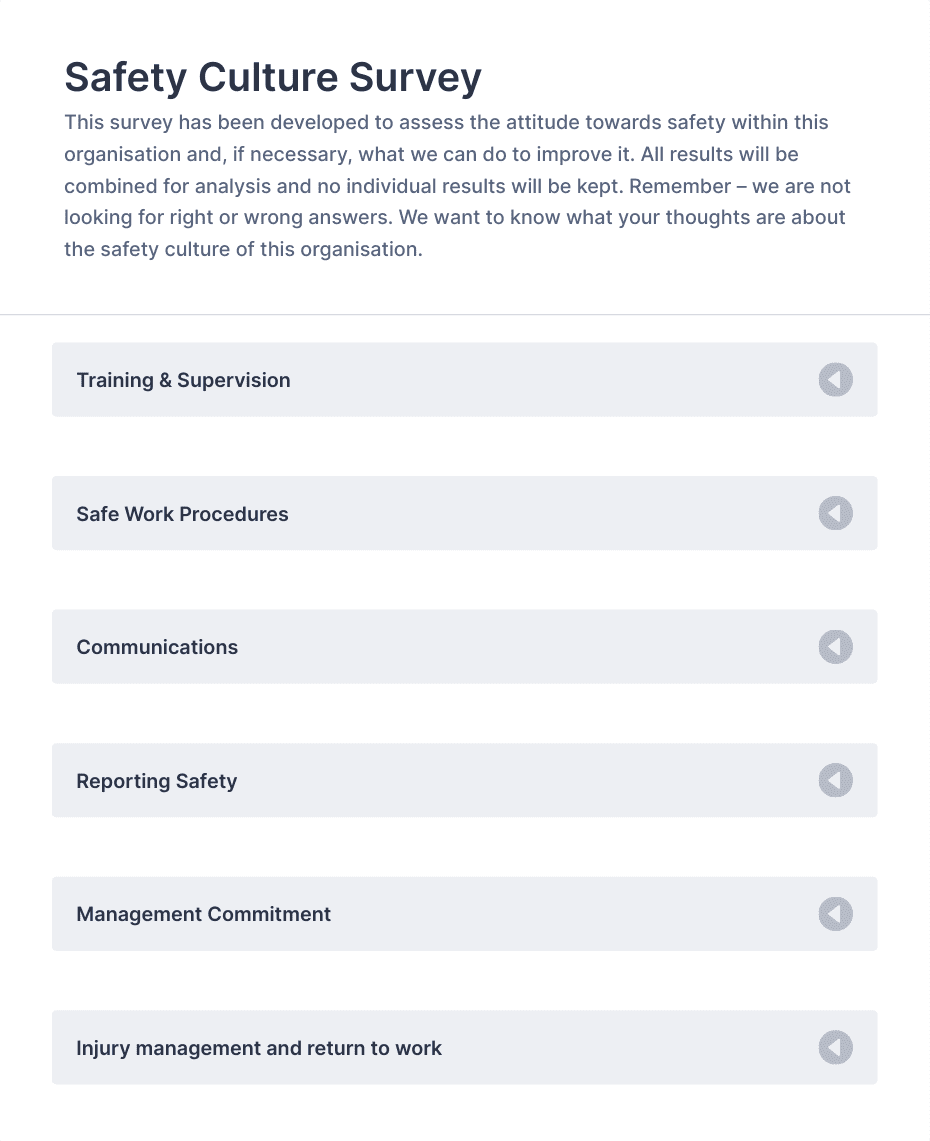
Task: Expand the Injury management and return to work section
Action: [464, 1047]
